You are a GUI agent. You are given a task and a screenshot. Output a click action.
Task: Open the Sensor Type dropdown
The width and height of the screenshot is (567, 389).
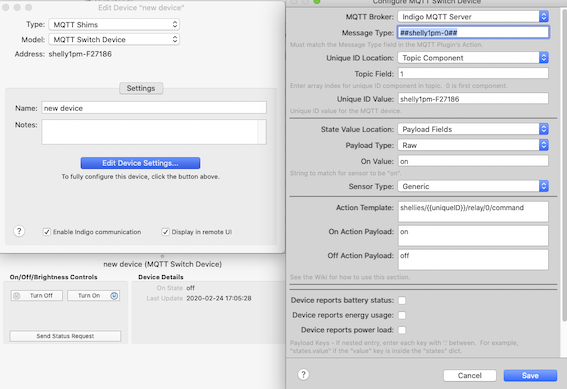tap(473, 187)
